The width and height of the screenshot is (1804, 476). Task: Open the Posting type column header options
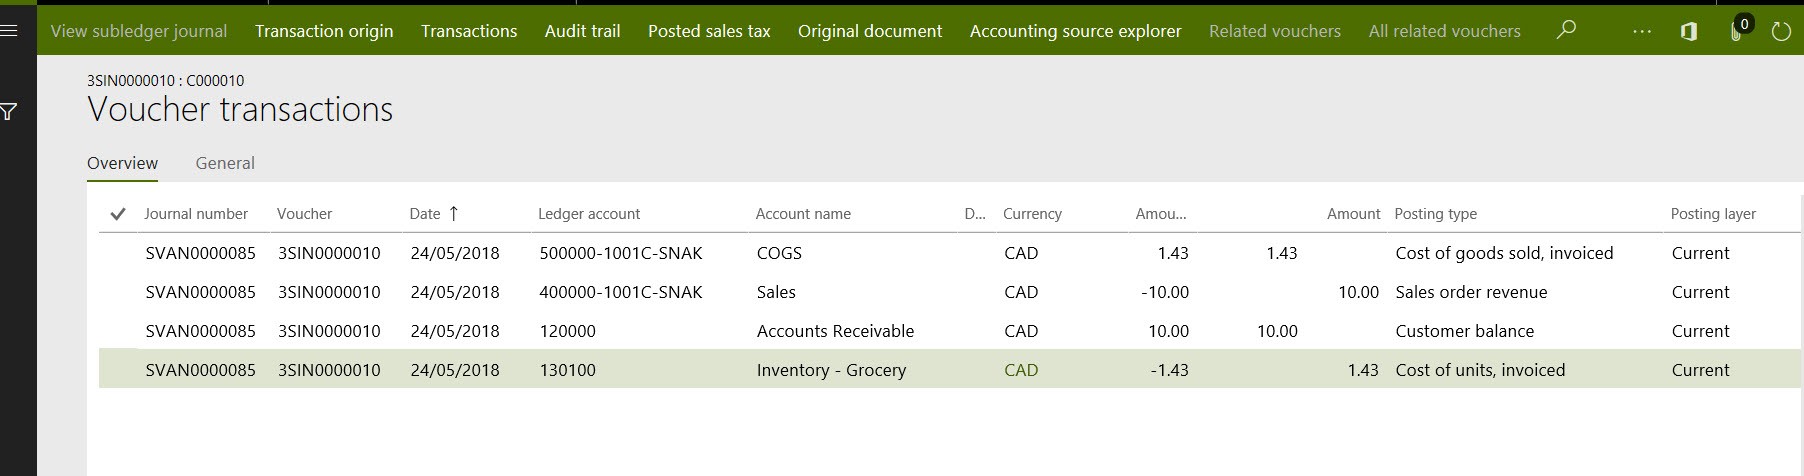[1435, 214]
